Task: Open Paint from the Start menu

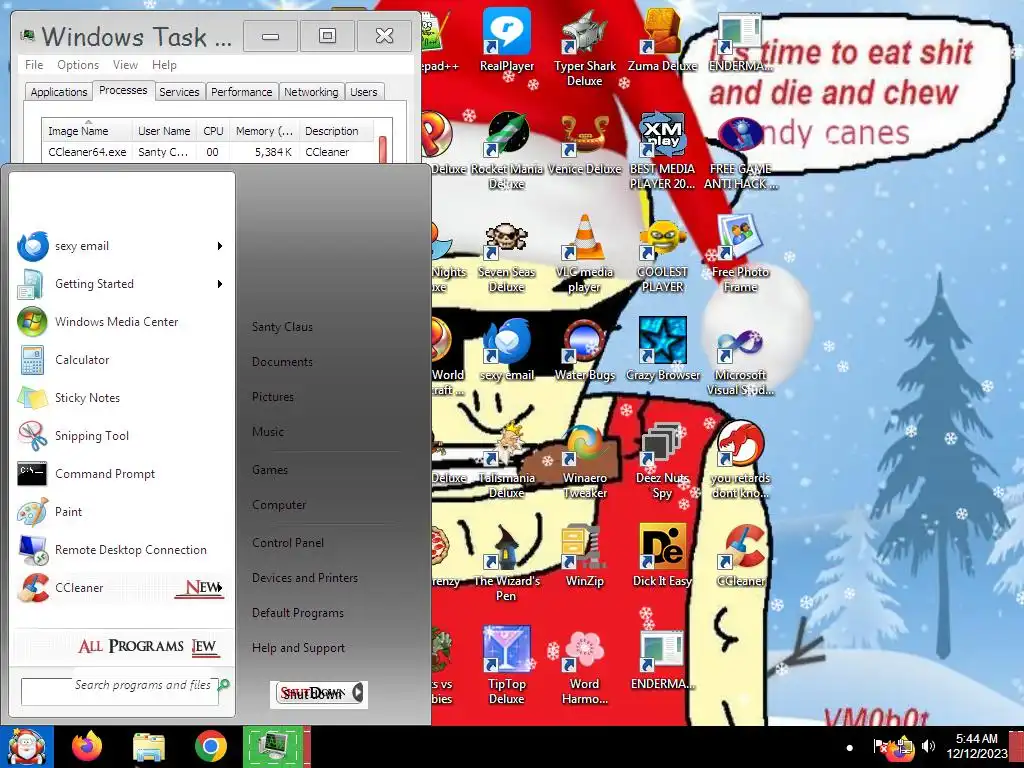Action: click(120, 512)
